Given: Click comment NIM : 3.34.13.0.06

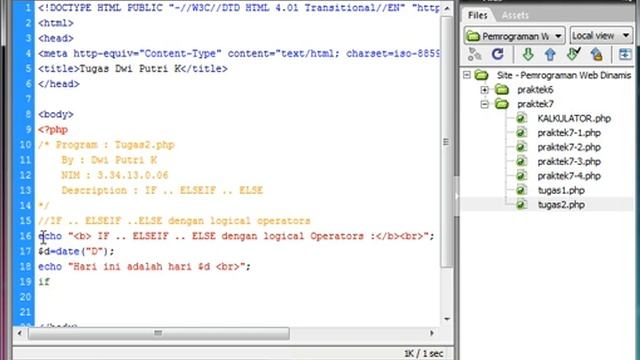Looking at the screenshot, I should 115,175.
